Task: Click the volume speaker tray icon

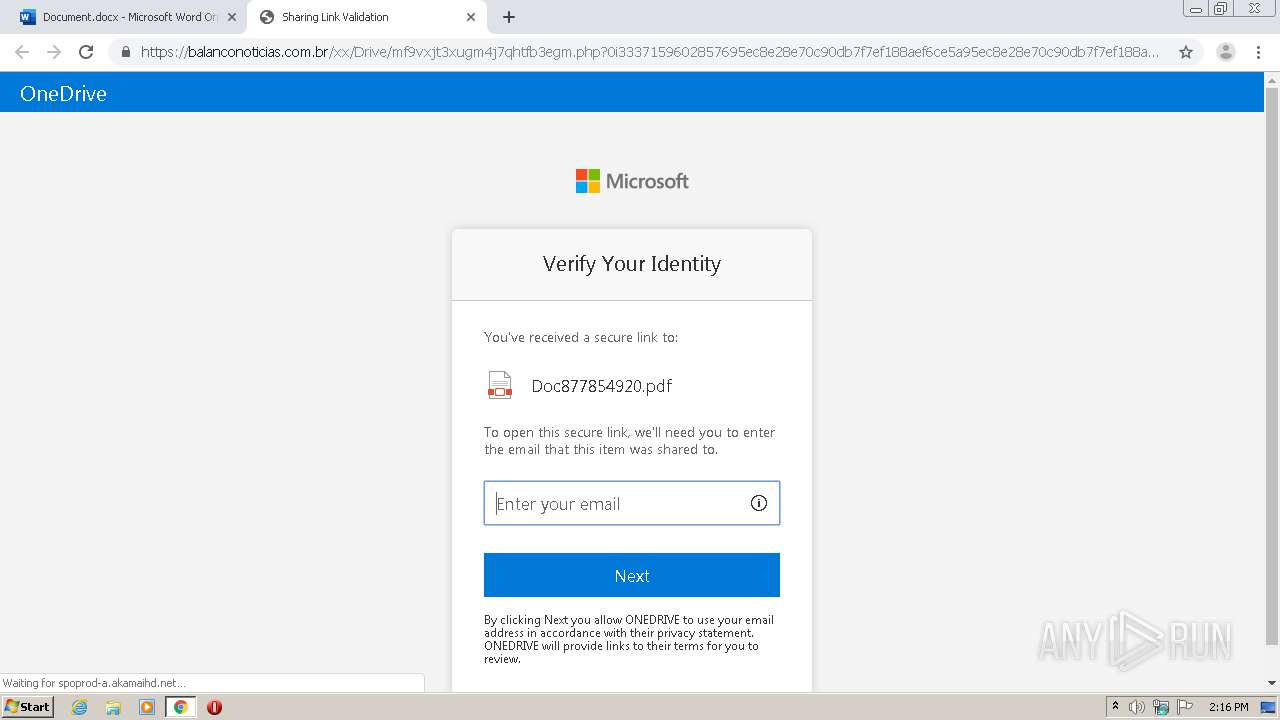Action: (x=1137, y=707)
